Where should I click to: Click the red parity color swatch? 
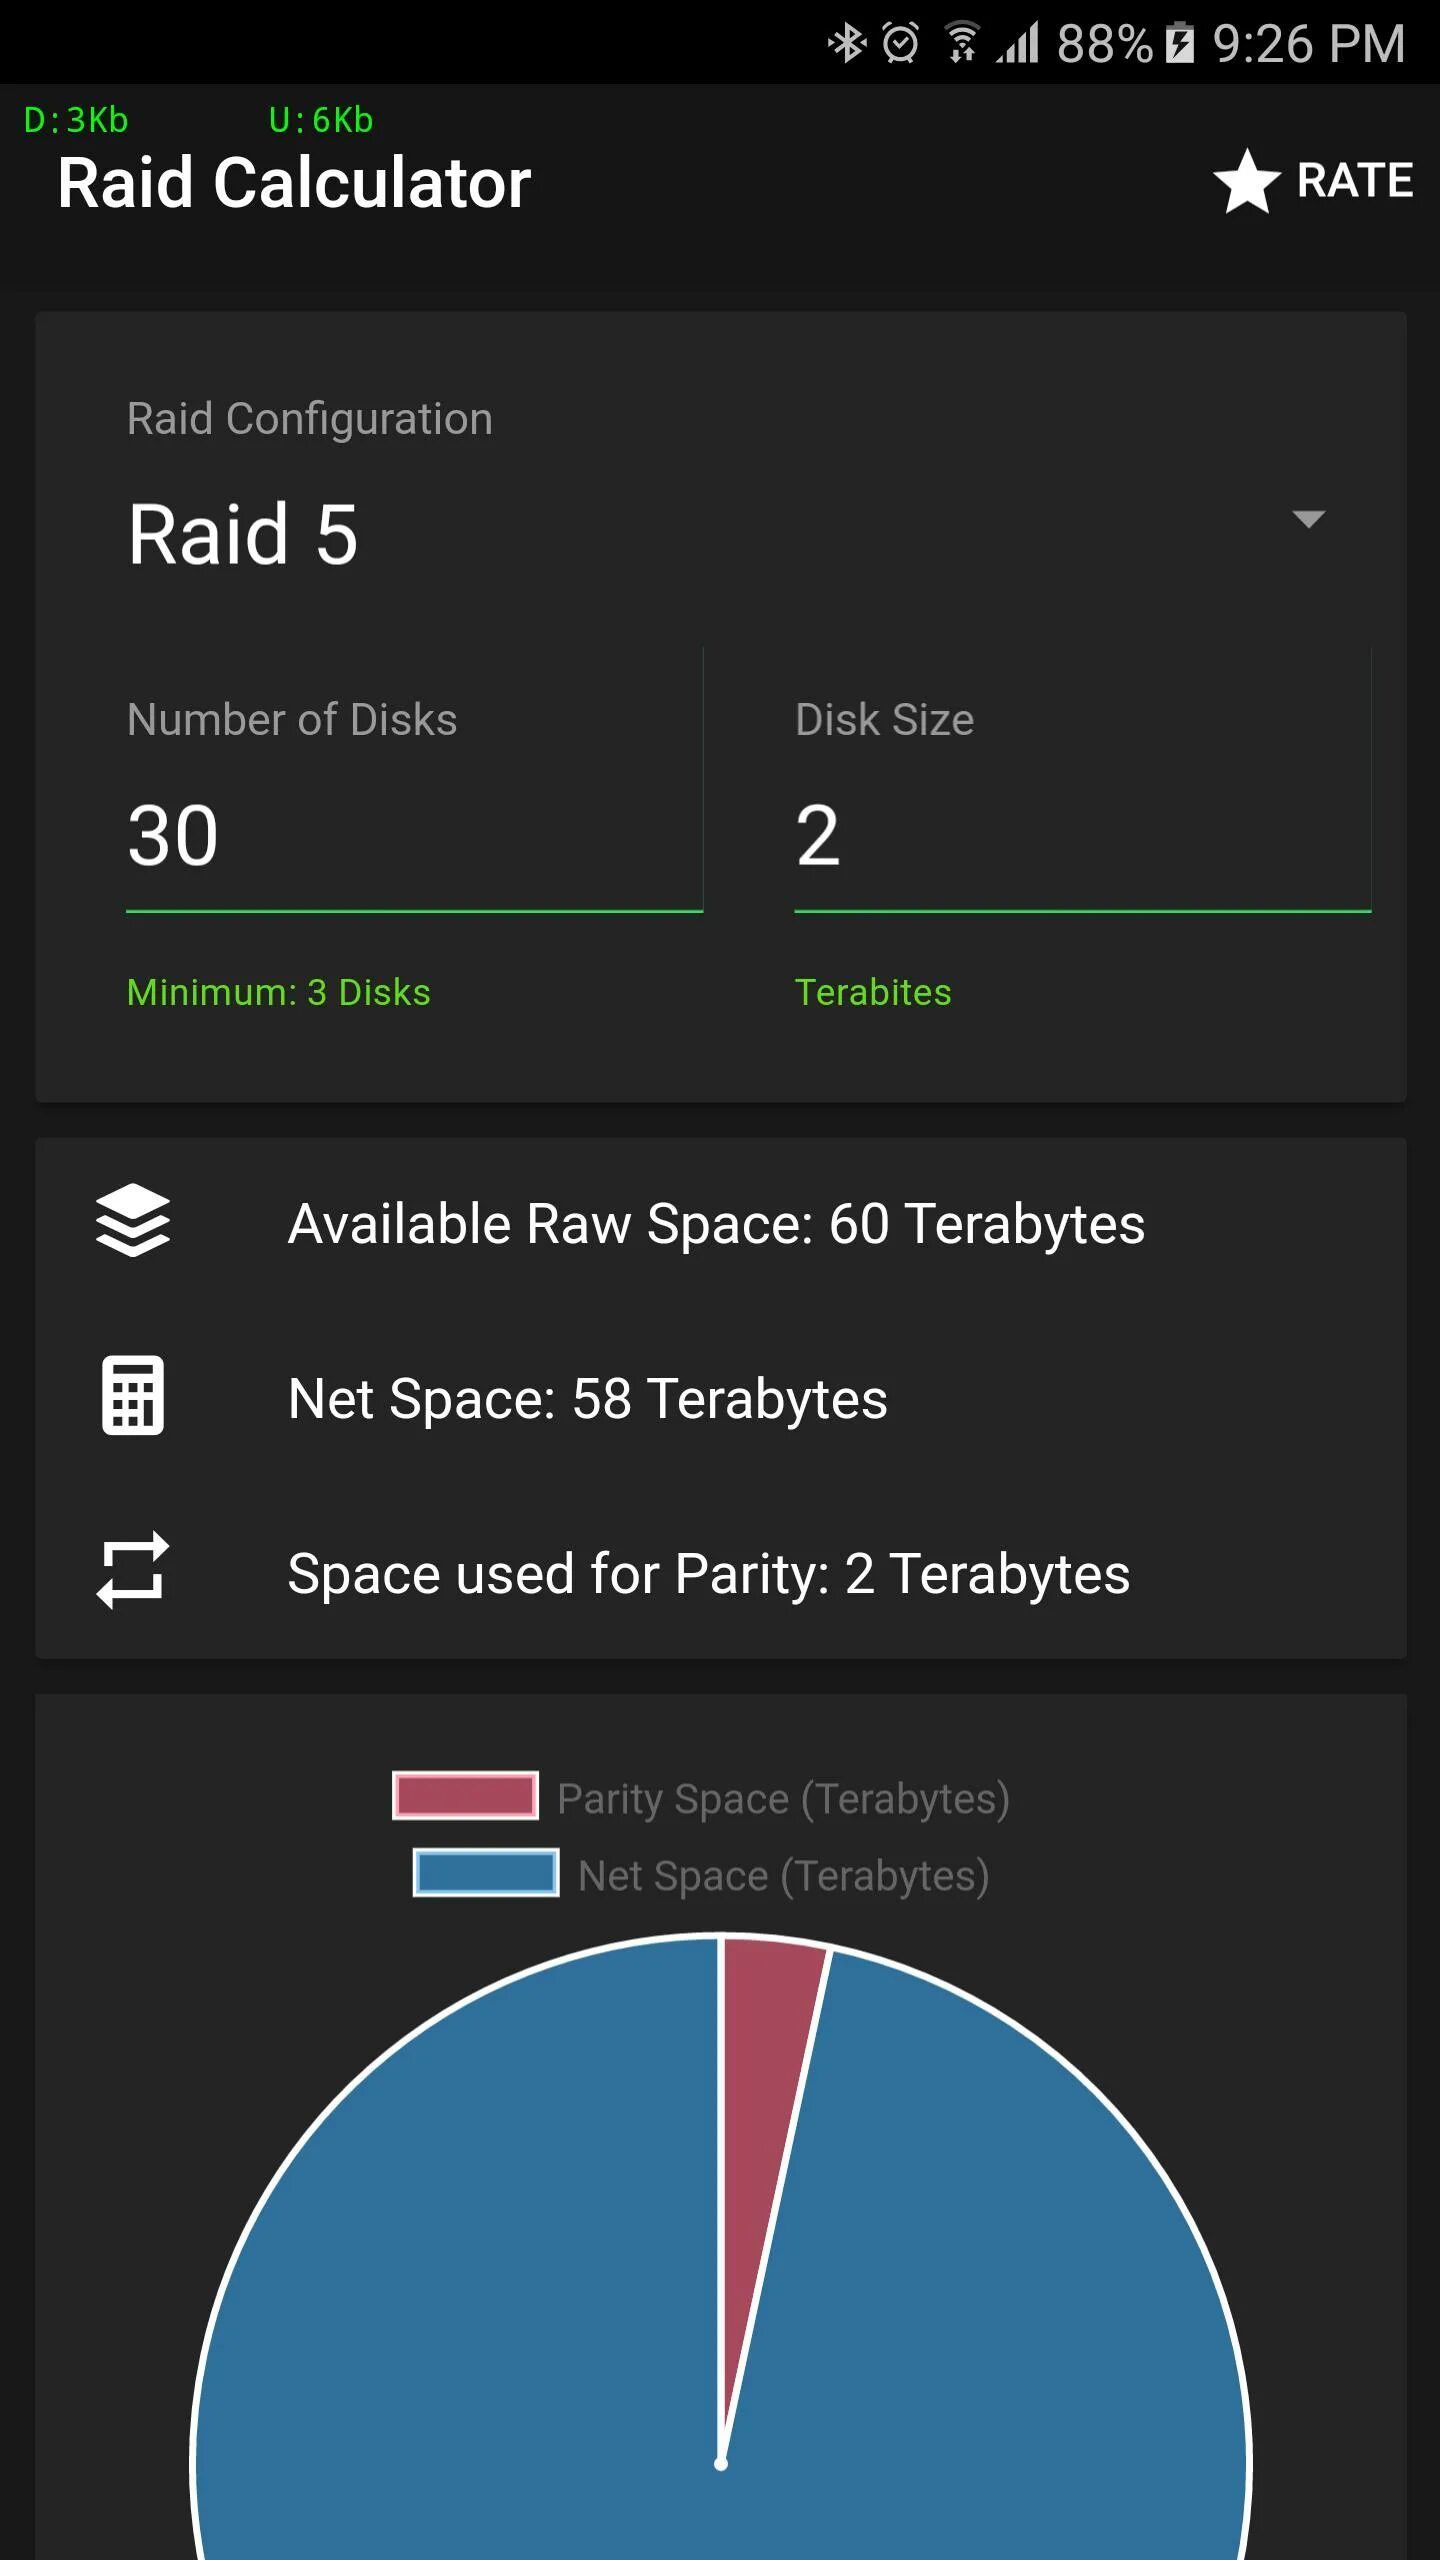(x=465, y=1795)
